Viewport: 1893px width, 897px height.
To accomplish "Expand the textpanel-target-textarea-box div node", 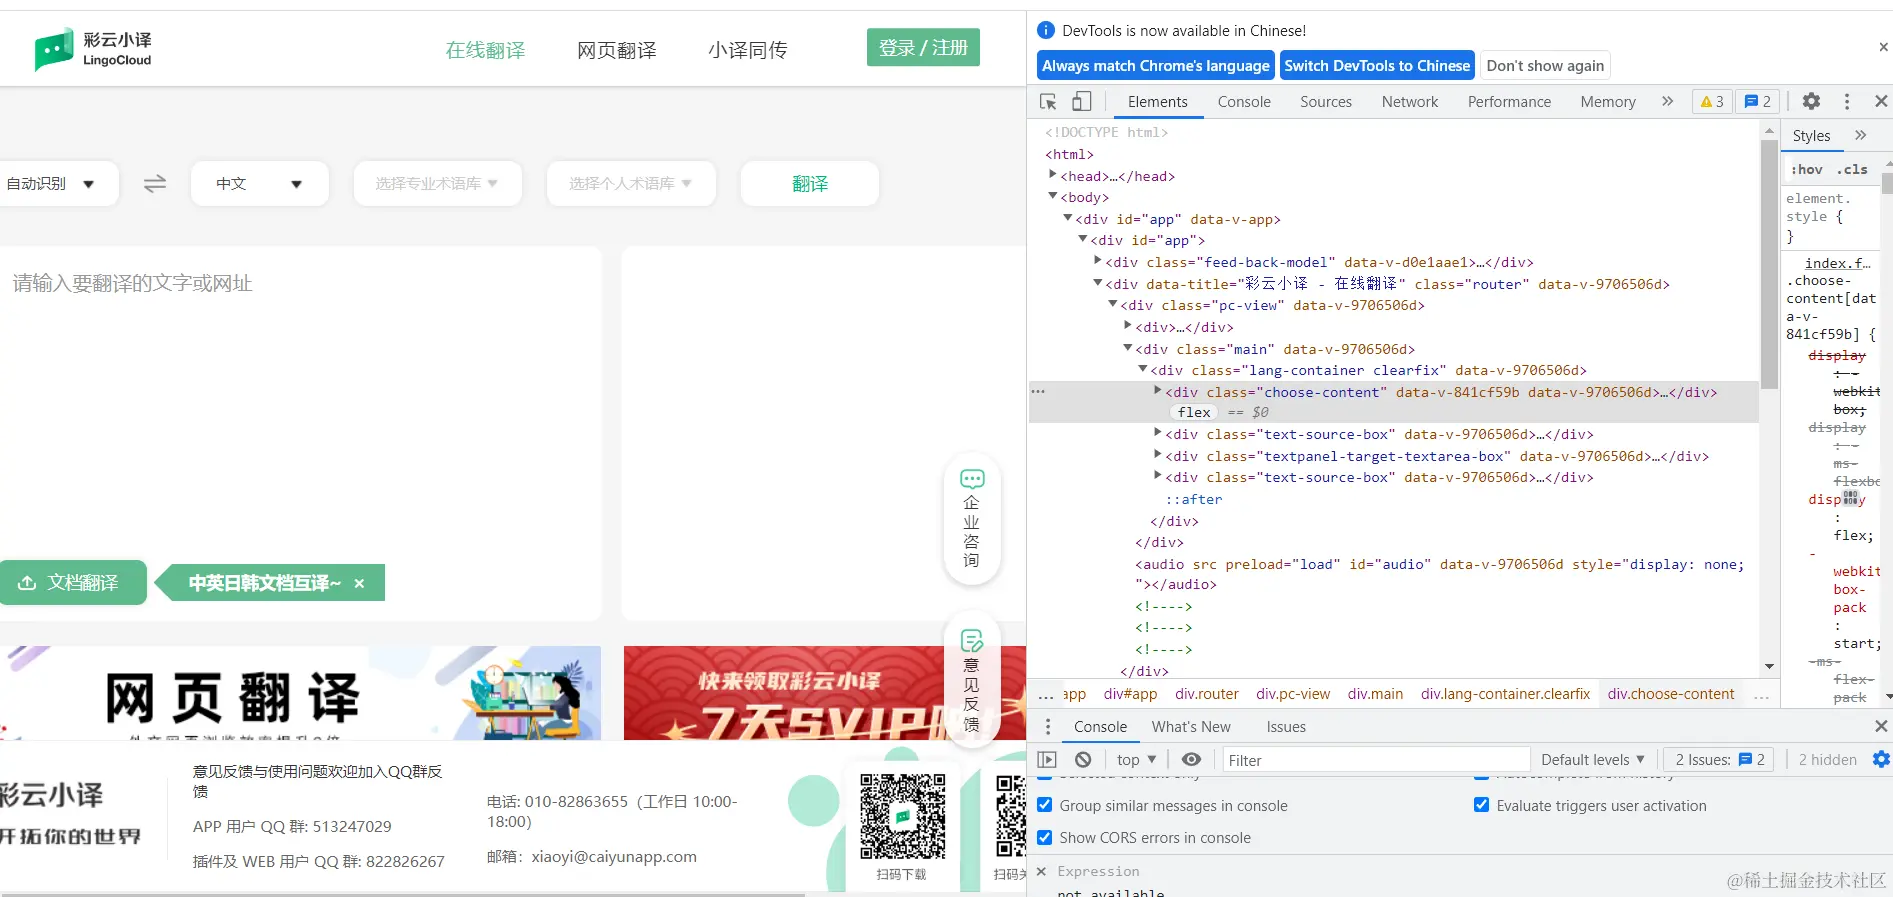I will point(1158,455).
